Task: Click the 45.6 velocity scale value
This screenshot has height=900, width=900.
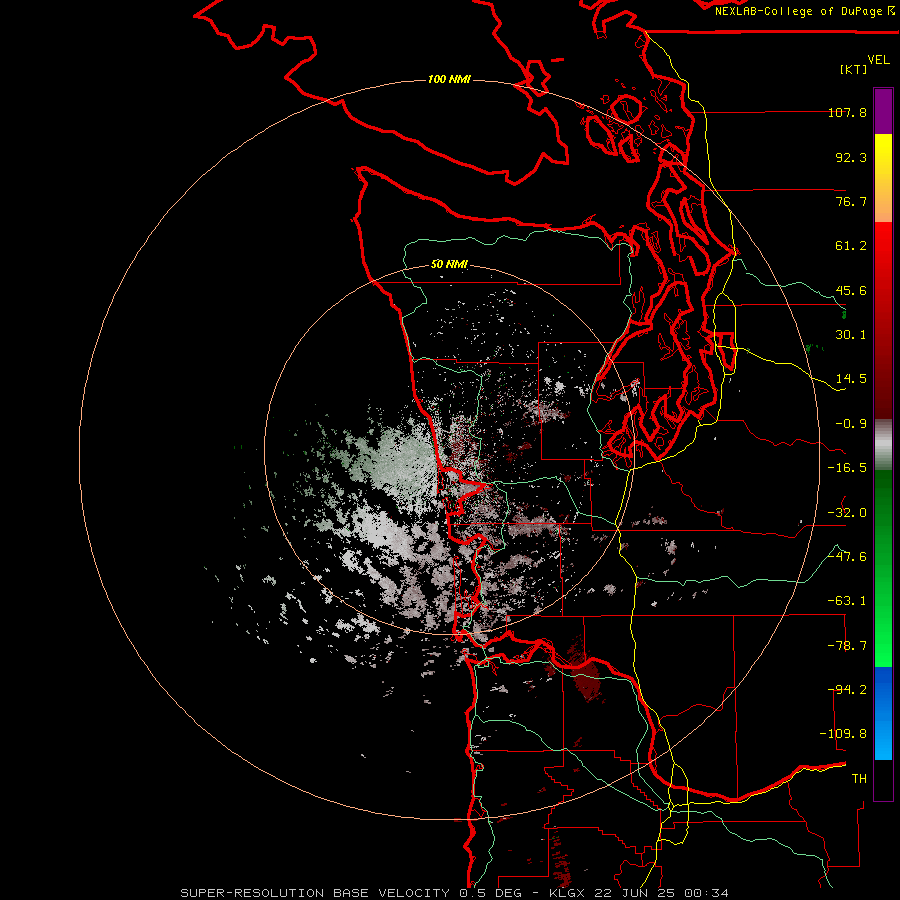Action: point(851,290)
